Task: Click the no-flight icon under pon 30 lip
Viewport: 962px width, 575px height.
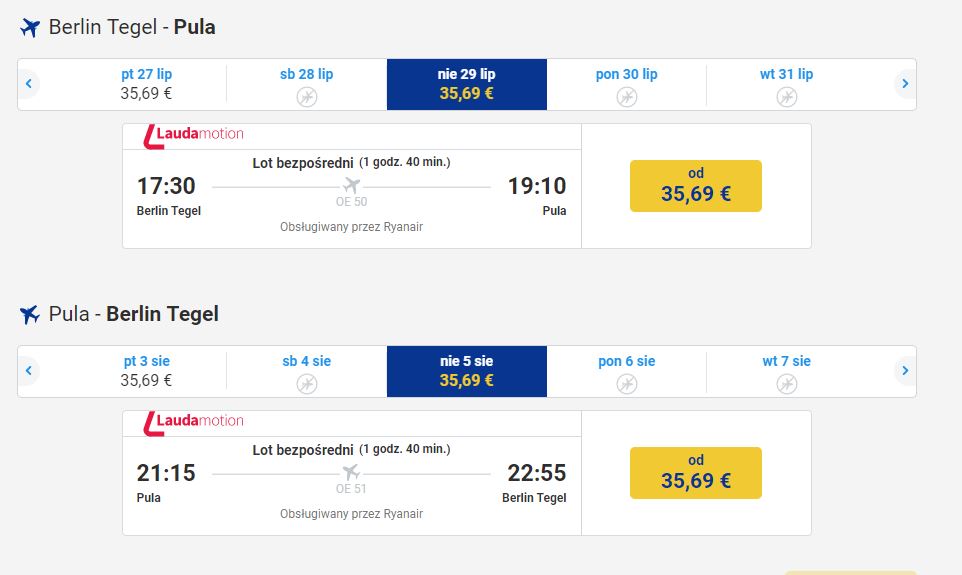Action: click(x=626, y=97)
